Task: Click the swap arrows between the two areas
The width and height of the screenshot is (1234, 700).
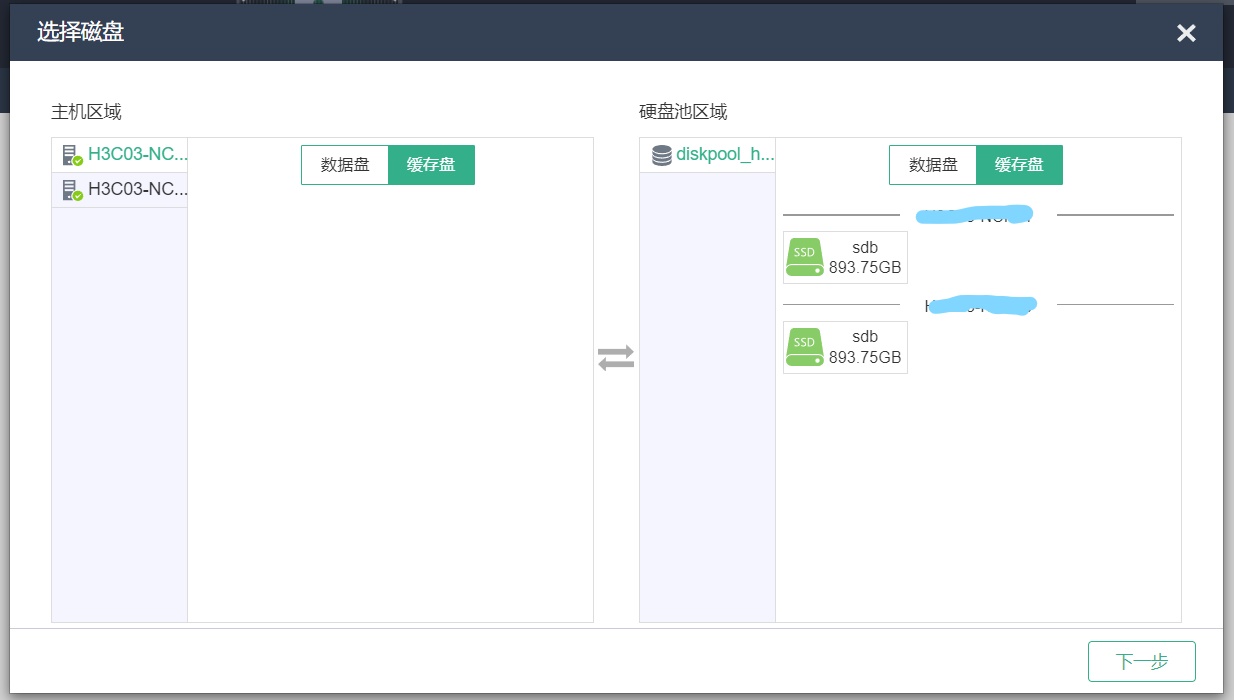Action: click(x=616, y=357)
